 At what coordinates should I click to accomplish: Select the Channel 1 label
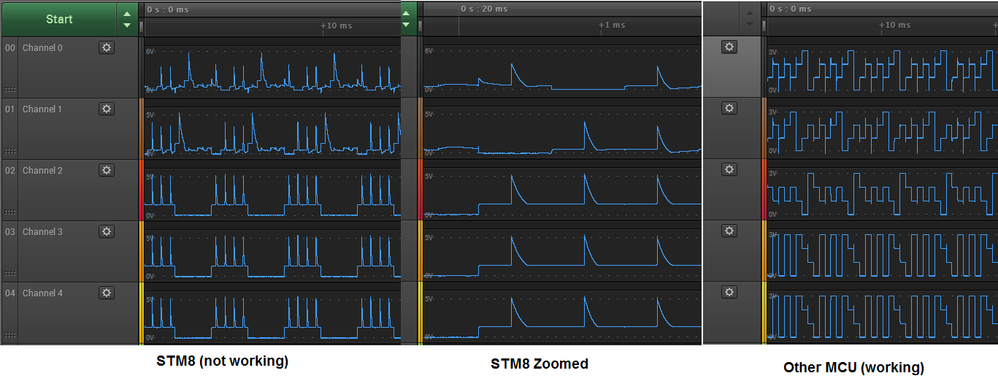click(x=43, y=109)
